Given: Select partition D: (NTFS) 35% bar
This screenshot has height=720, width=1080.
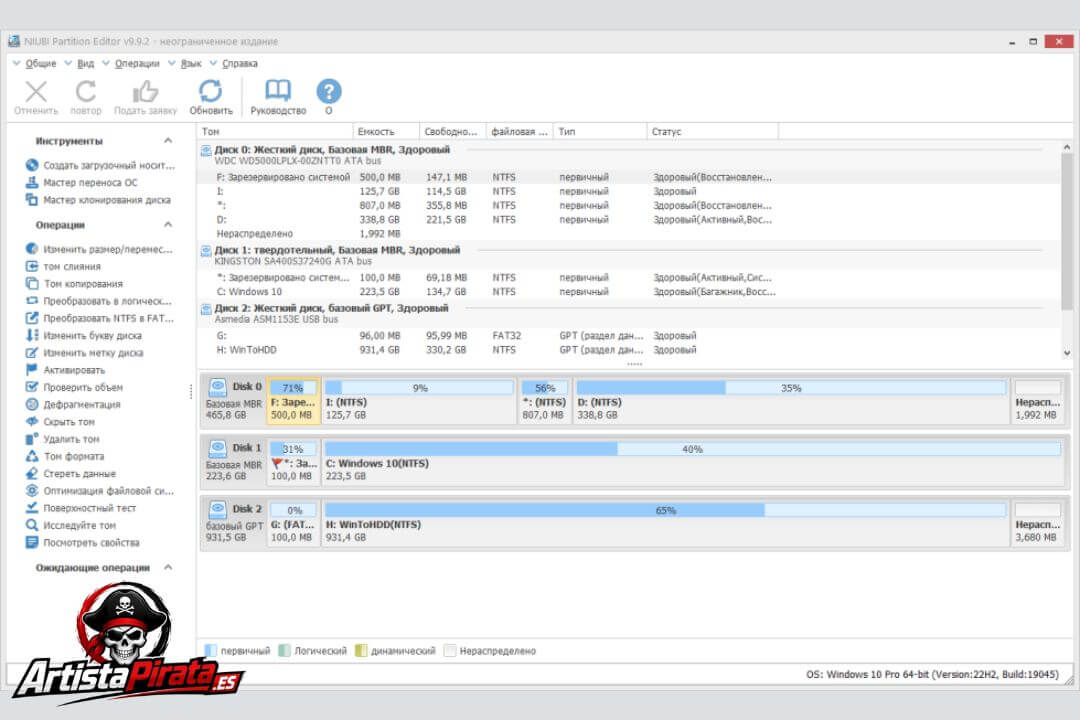Looking at the screenshot, I should 791,388.
